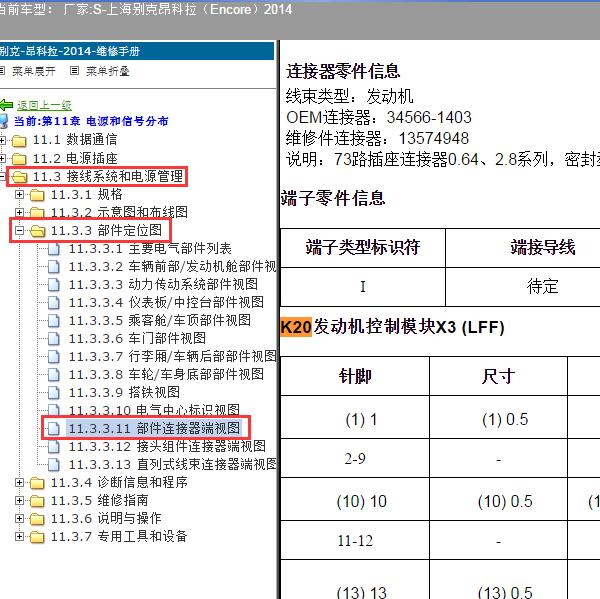Click the 菜单折叠 list icon
The width and height of the screenshot is (600, 599).
coord(74,71)
